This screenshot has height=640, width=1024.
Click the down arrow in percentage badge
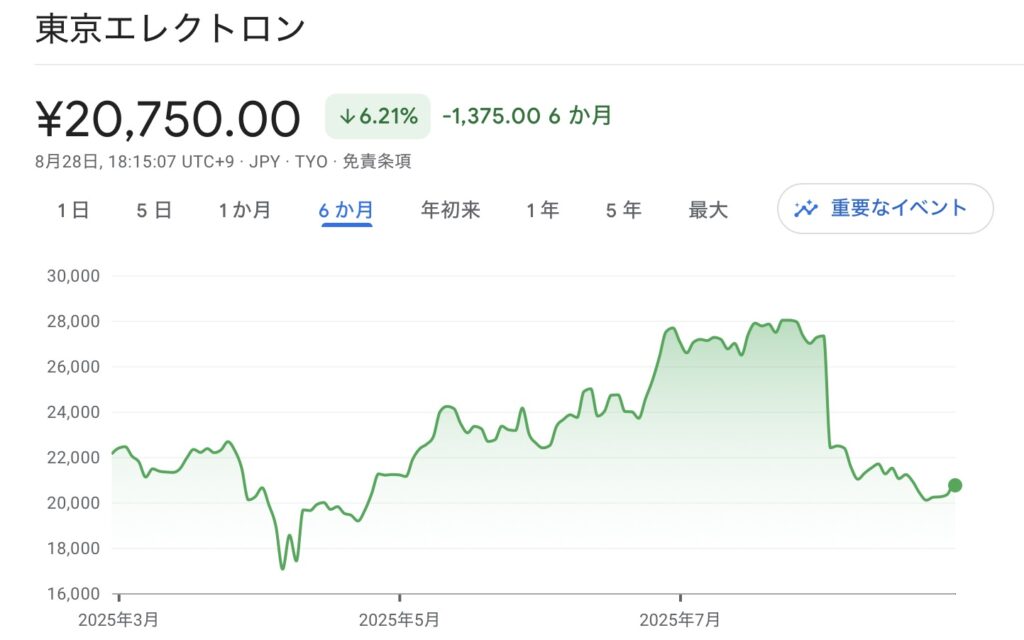click(x=347, y=117)
